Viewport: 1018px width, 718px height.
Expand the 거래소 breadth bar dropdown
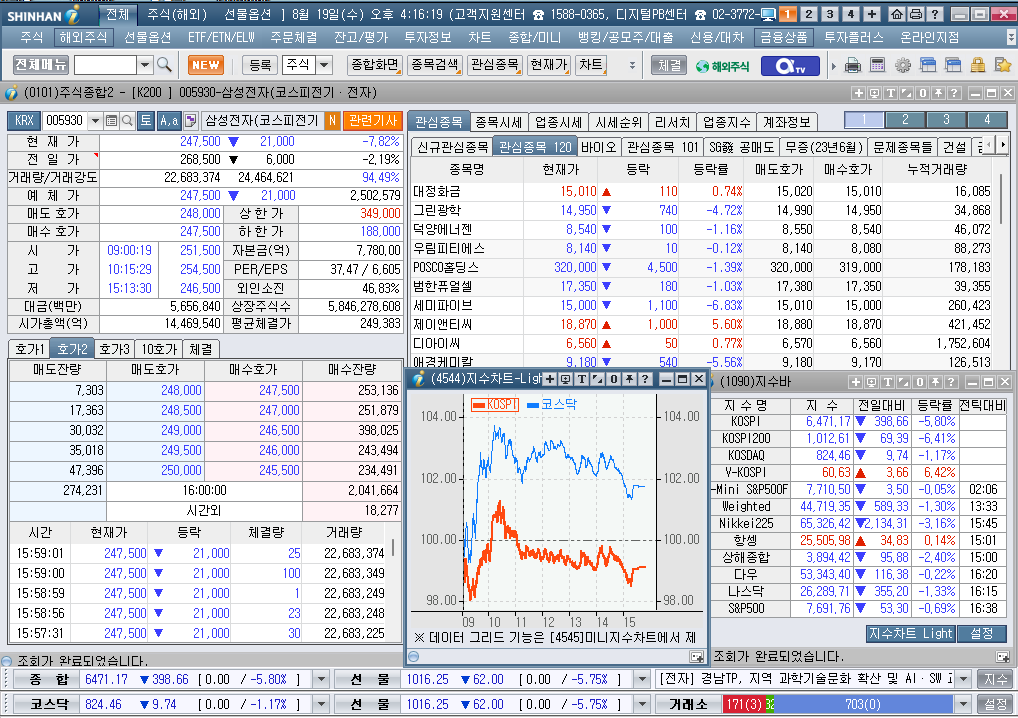[963, 704]
